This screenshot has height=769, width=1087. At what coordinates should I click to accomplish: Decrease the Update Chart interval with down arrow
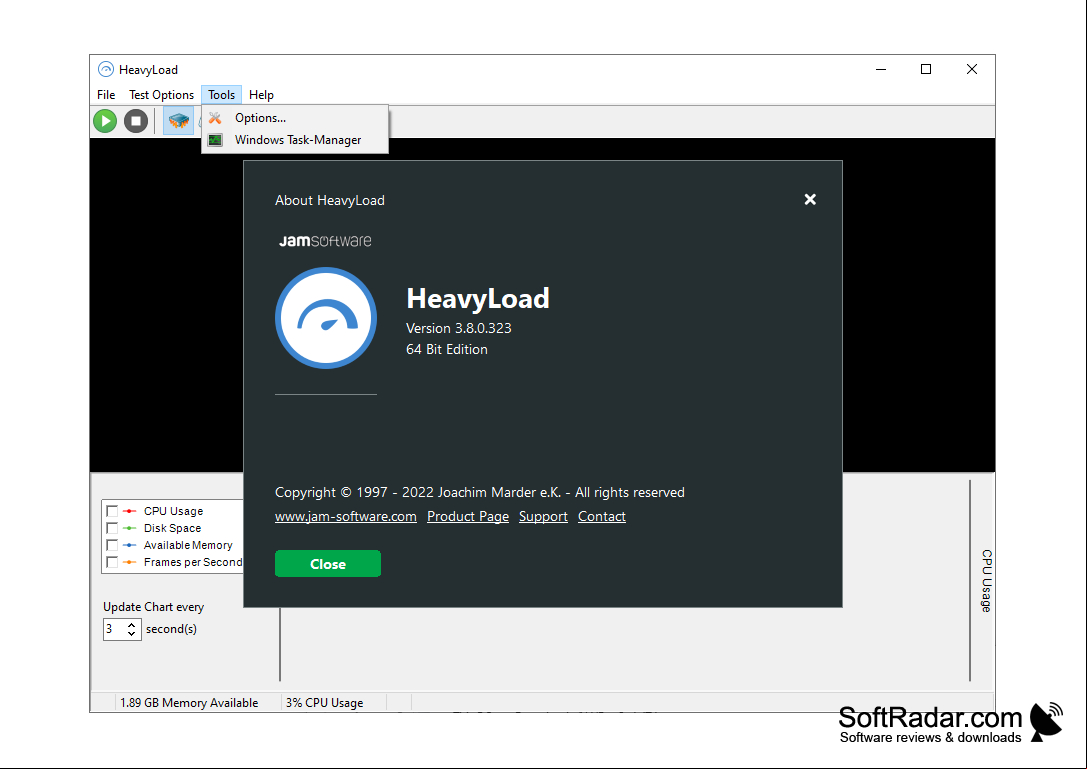[132, 634]
